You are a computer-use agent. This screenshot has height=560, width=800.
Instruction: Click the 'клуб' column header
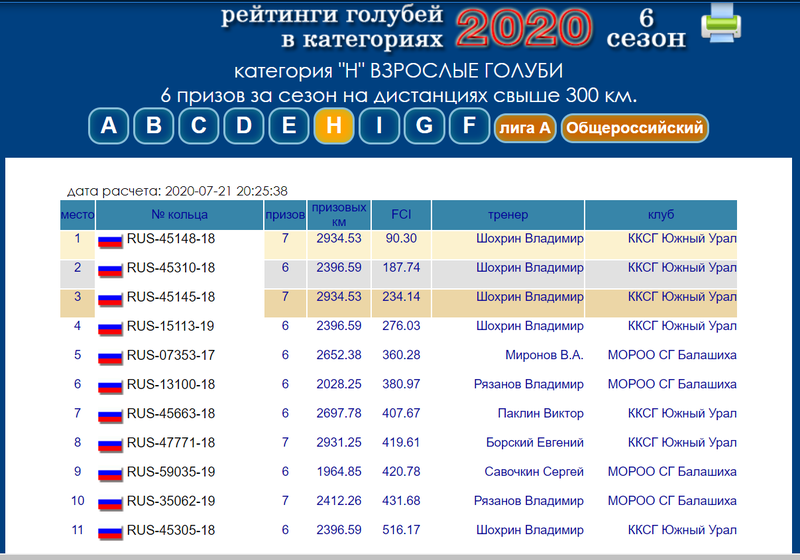[661, 215]
